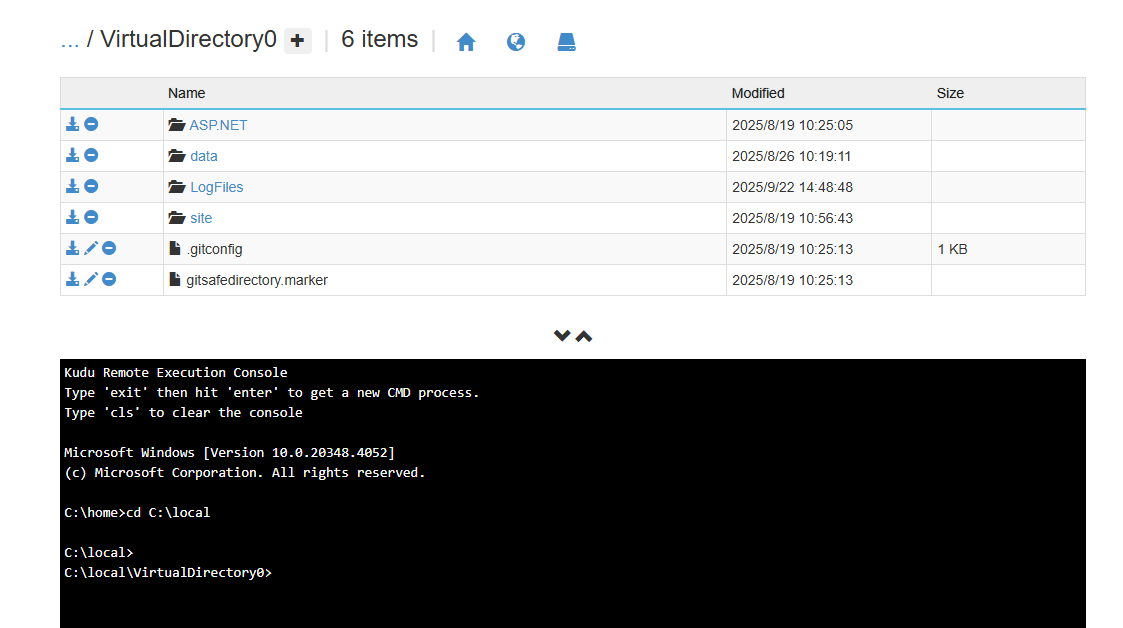Open the site root globe icon
The image size is (1123, 628).
tap(516, 42)
